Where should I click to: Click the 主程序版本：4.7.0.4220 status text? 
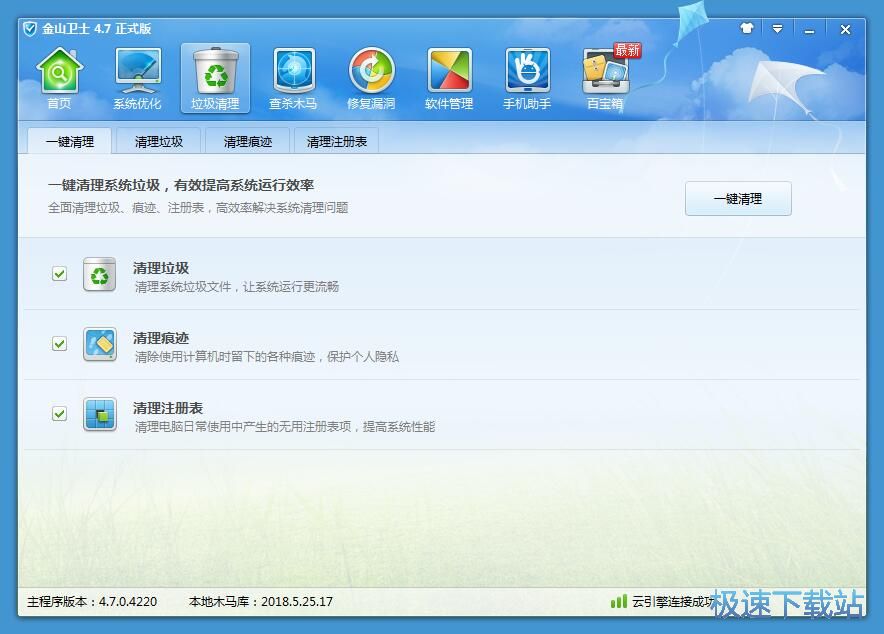coord(92,601)
